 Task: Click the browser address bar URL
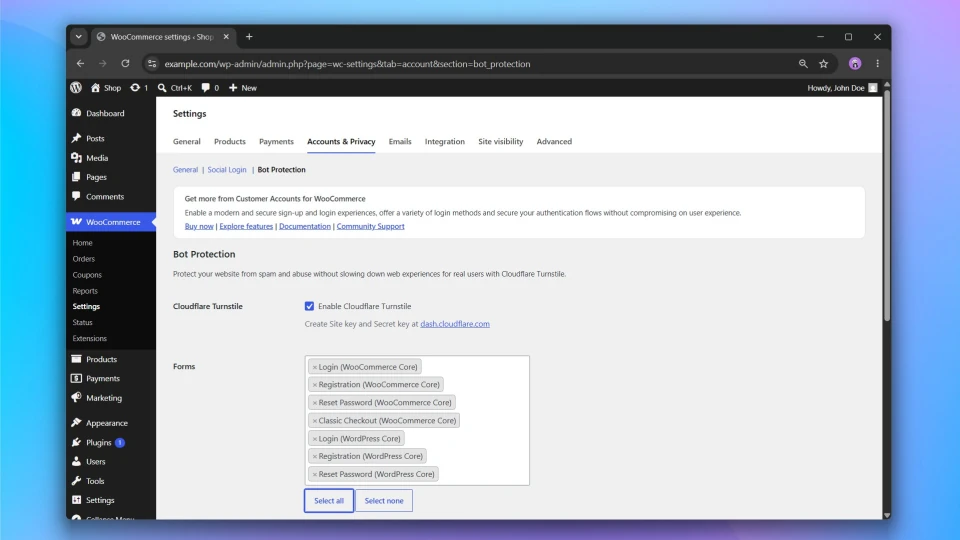(347, 64)
